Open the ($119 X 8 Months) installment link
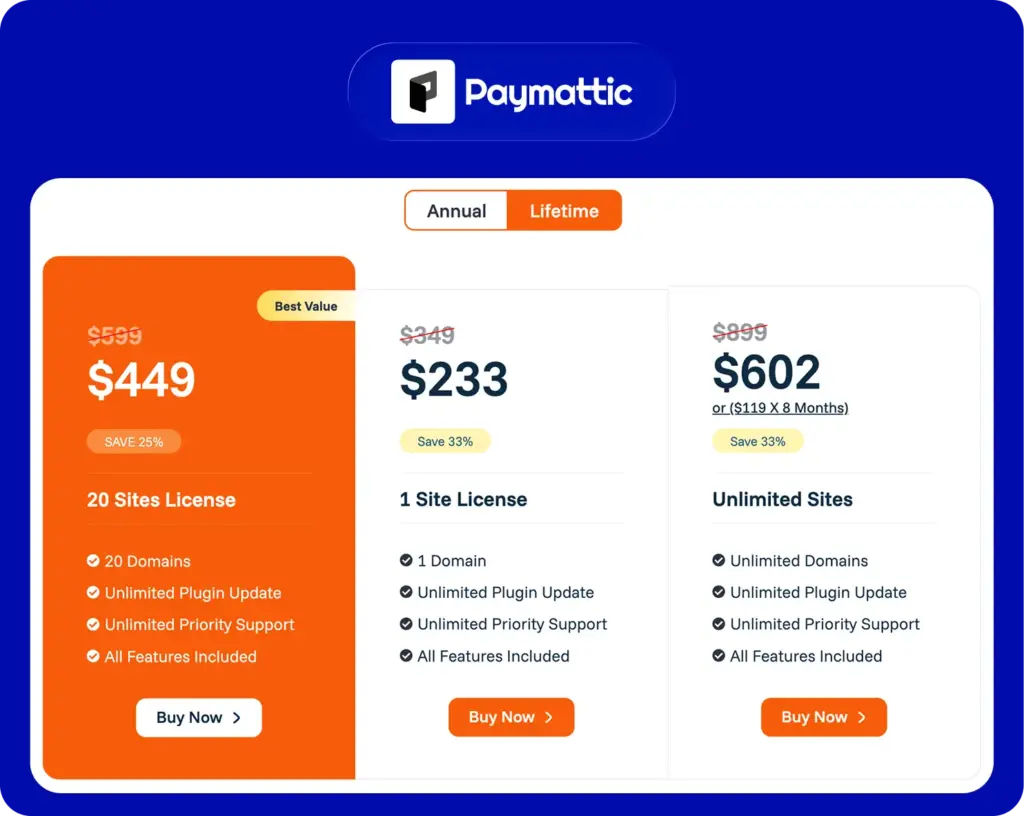Screen dimensions: 1024x816 [x=780, y=408]
